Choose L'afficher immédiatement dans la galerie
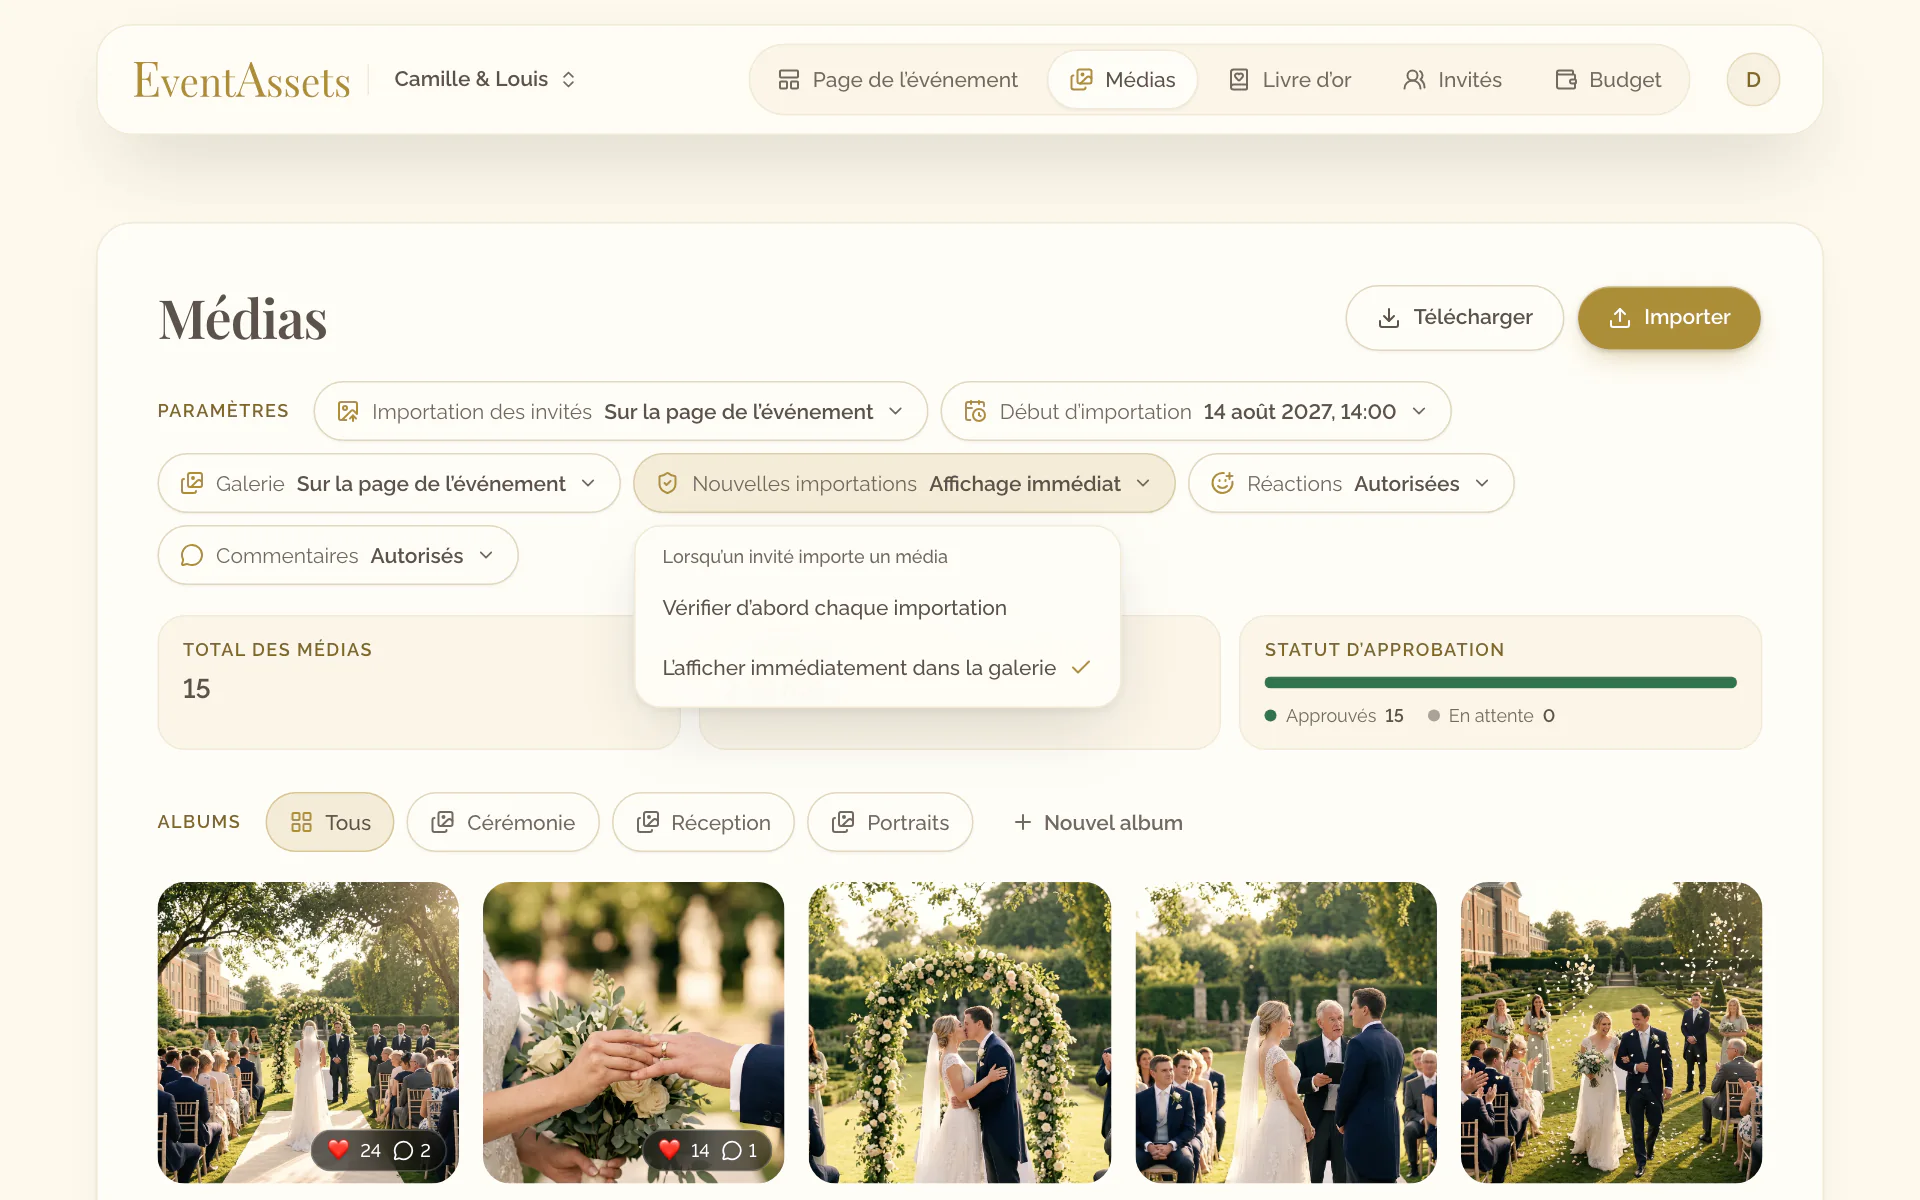 (x=877, y=668)
